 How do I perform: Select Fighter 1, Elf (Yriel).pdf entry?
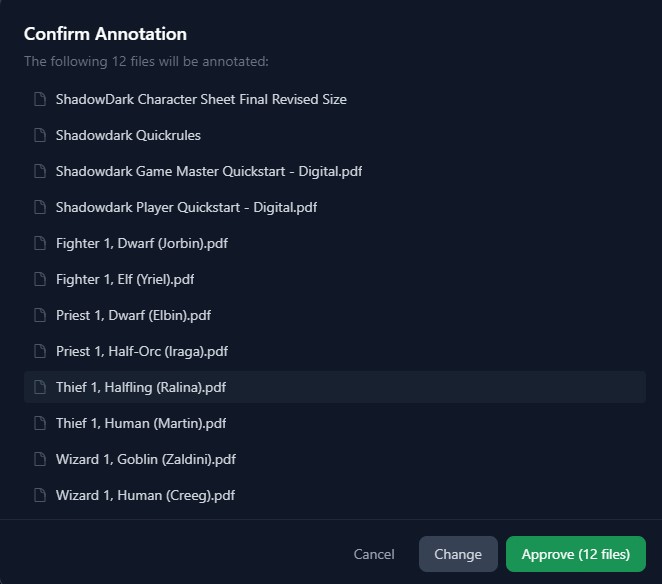[125, 279]
